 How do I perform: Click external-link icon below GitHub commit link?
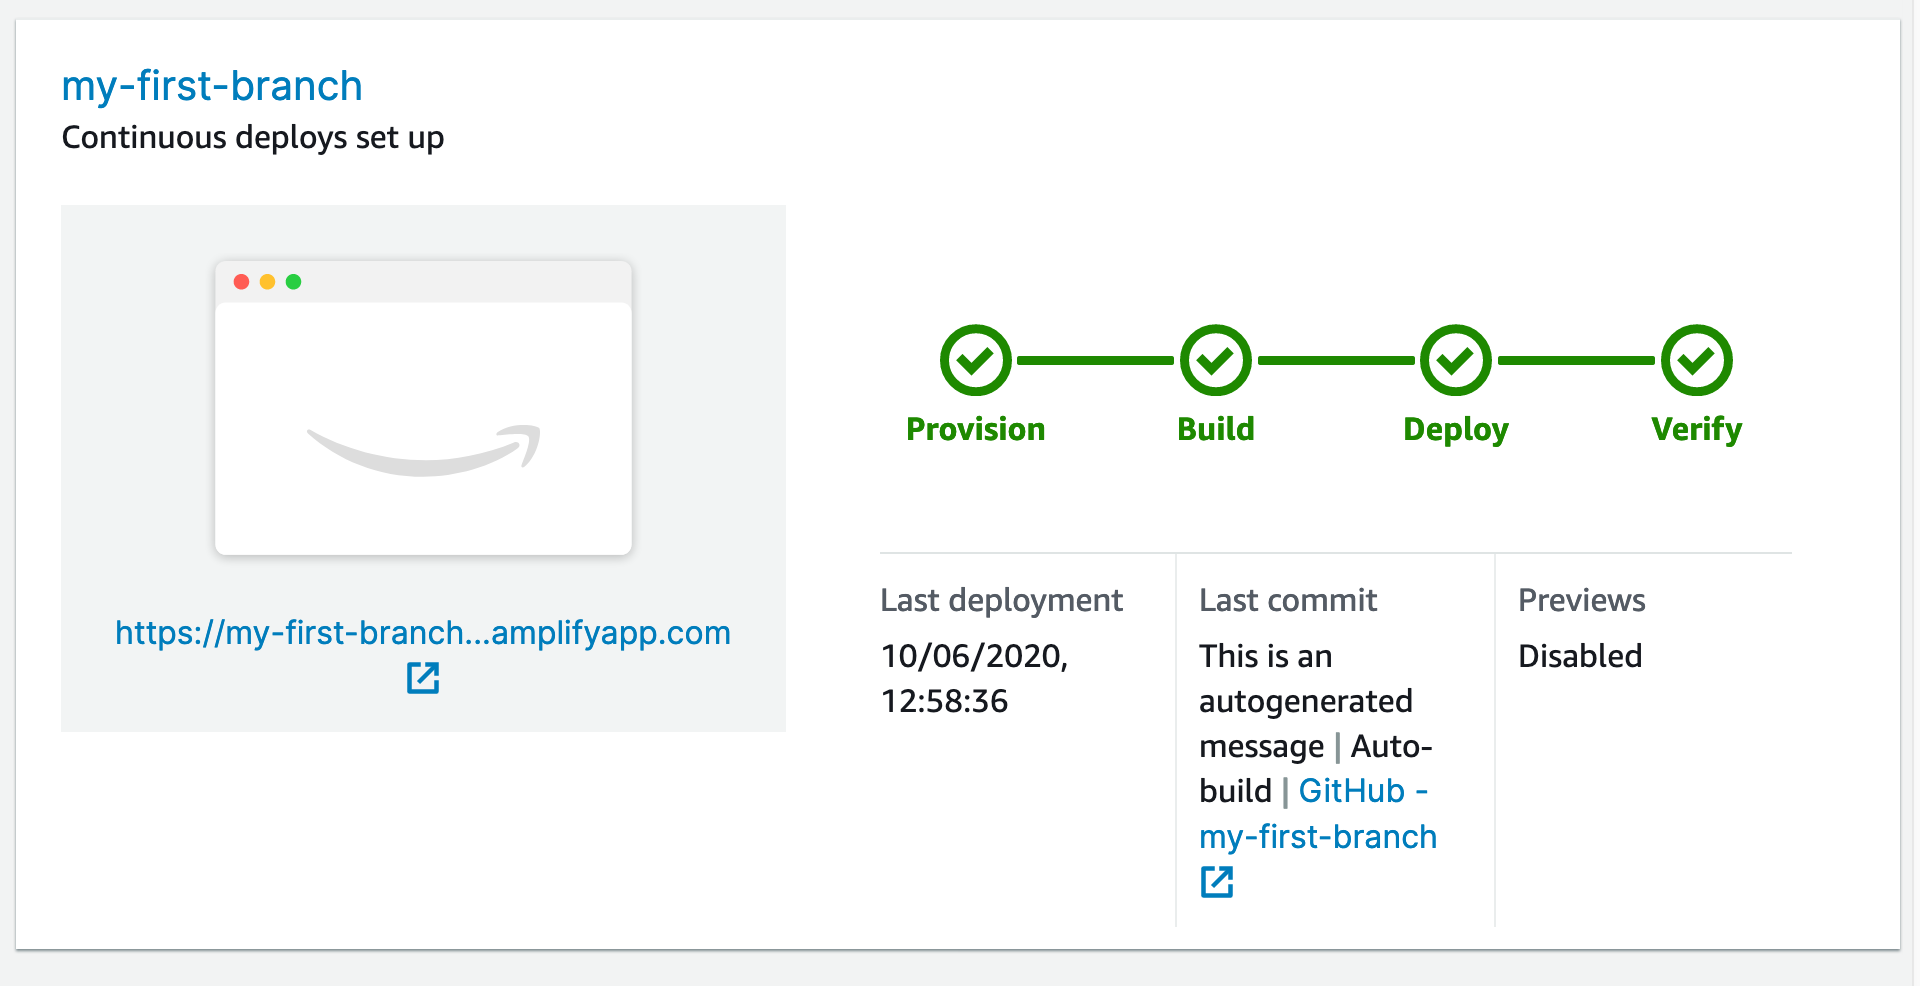click(x=1217, y=882)
